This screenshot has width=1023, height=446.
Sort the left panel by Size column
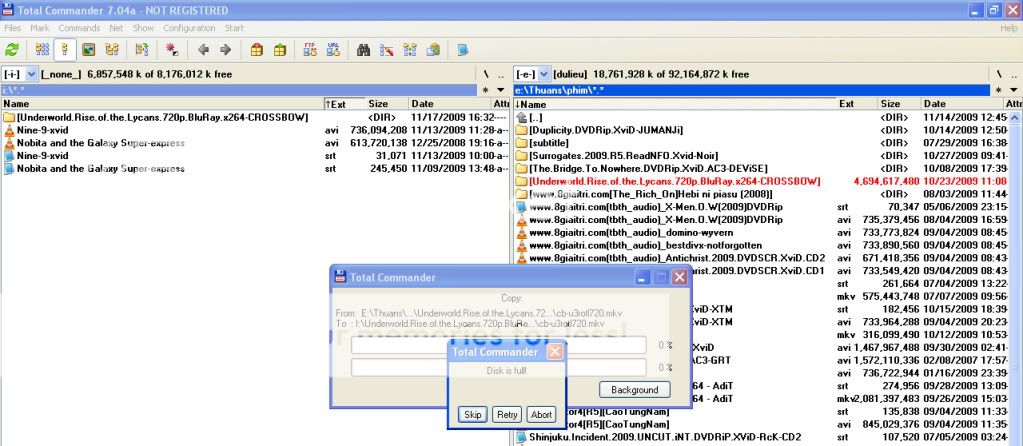coord(378,103)
